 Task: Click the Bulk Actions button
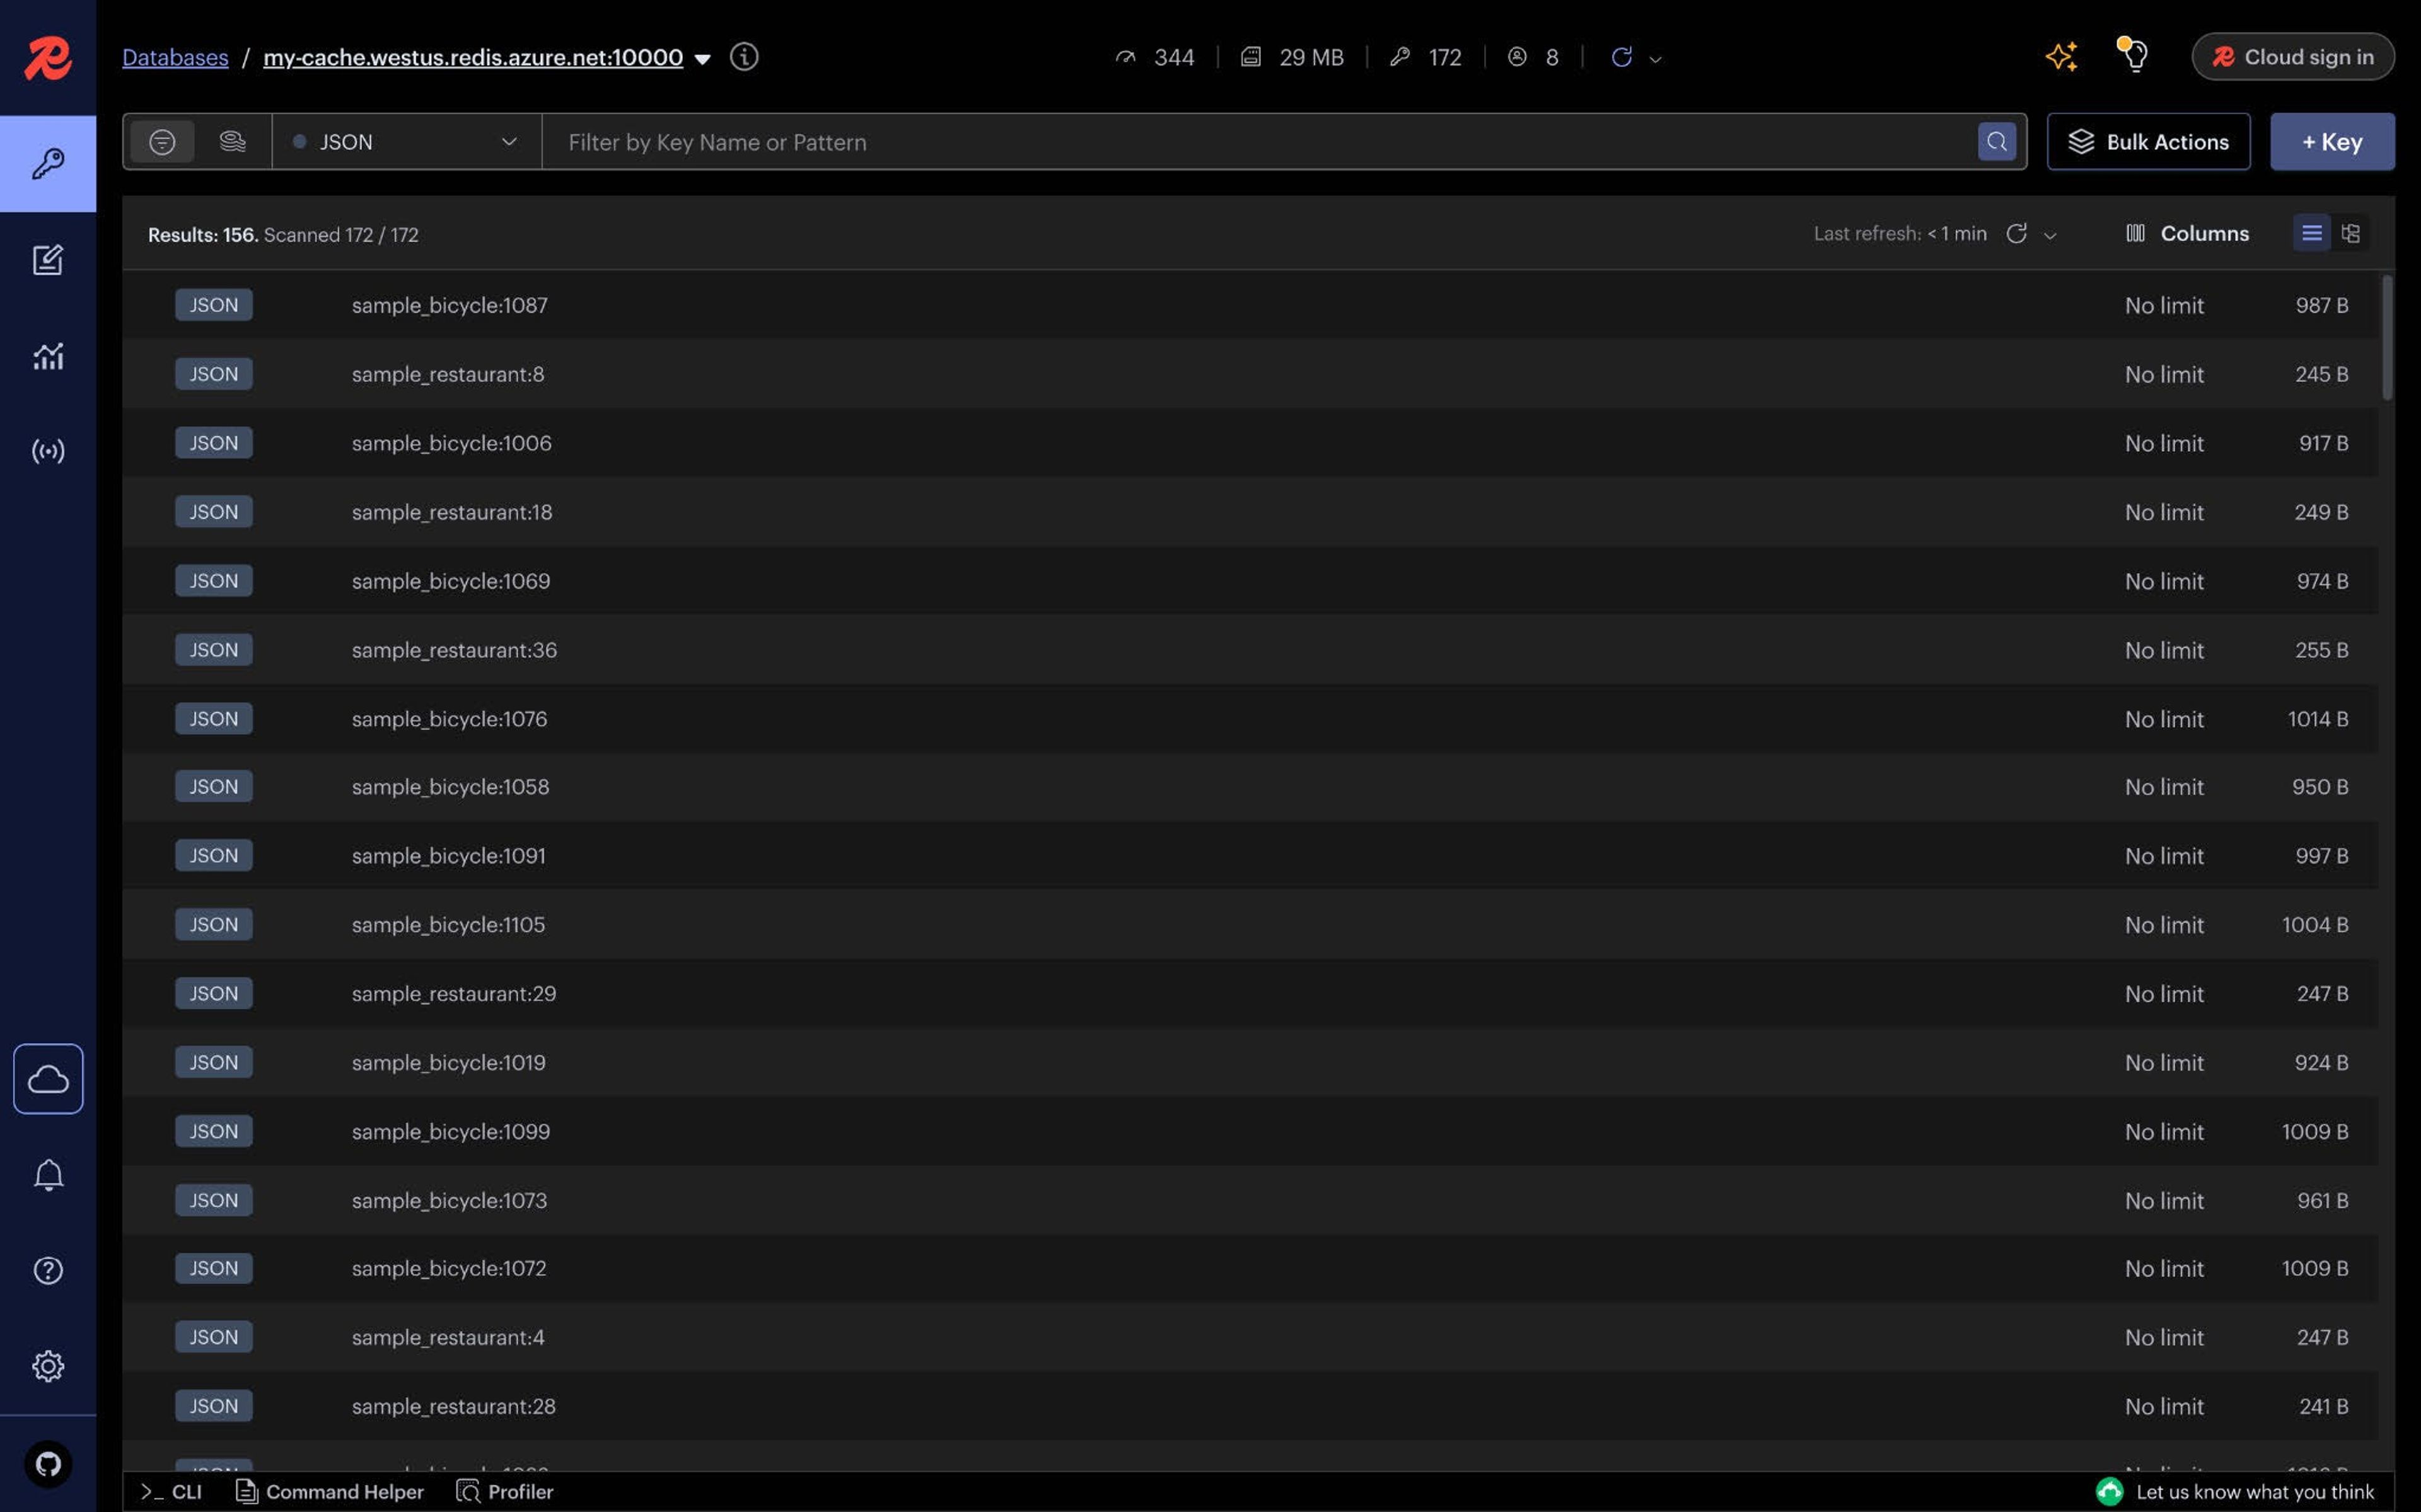click(2148, 142)
